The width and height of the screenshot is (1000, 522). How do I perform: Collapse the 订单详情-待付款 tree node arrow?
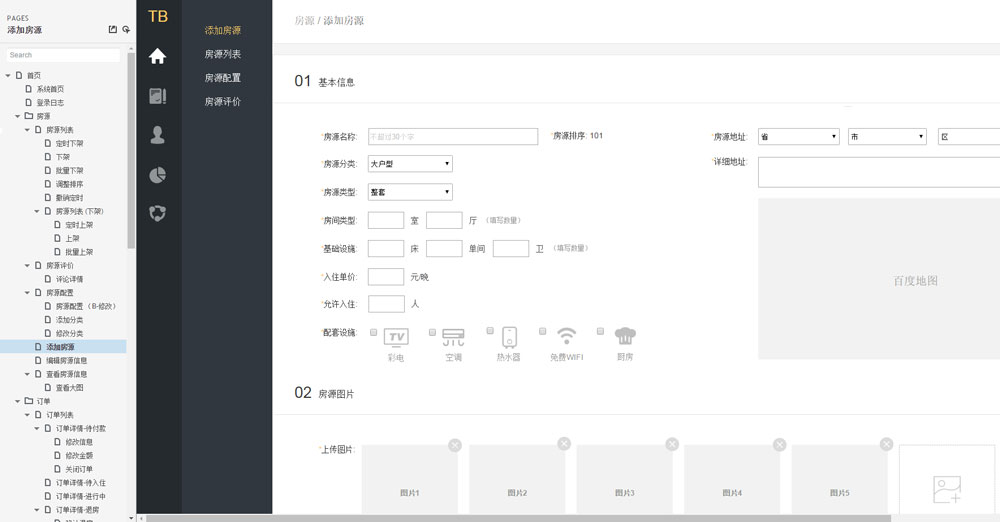36,428
